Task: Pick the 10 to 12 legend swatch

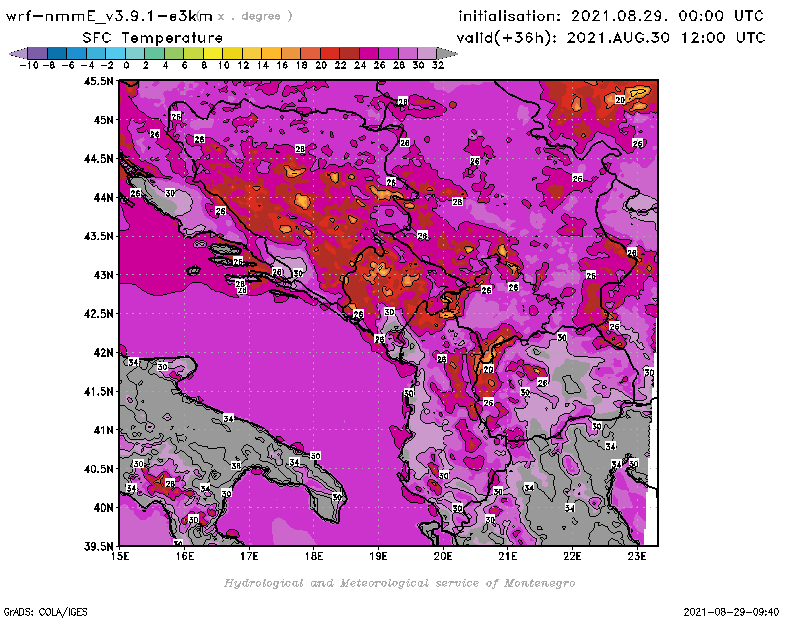Action: coord(232,54)
